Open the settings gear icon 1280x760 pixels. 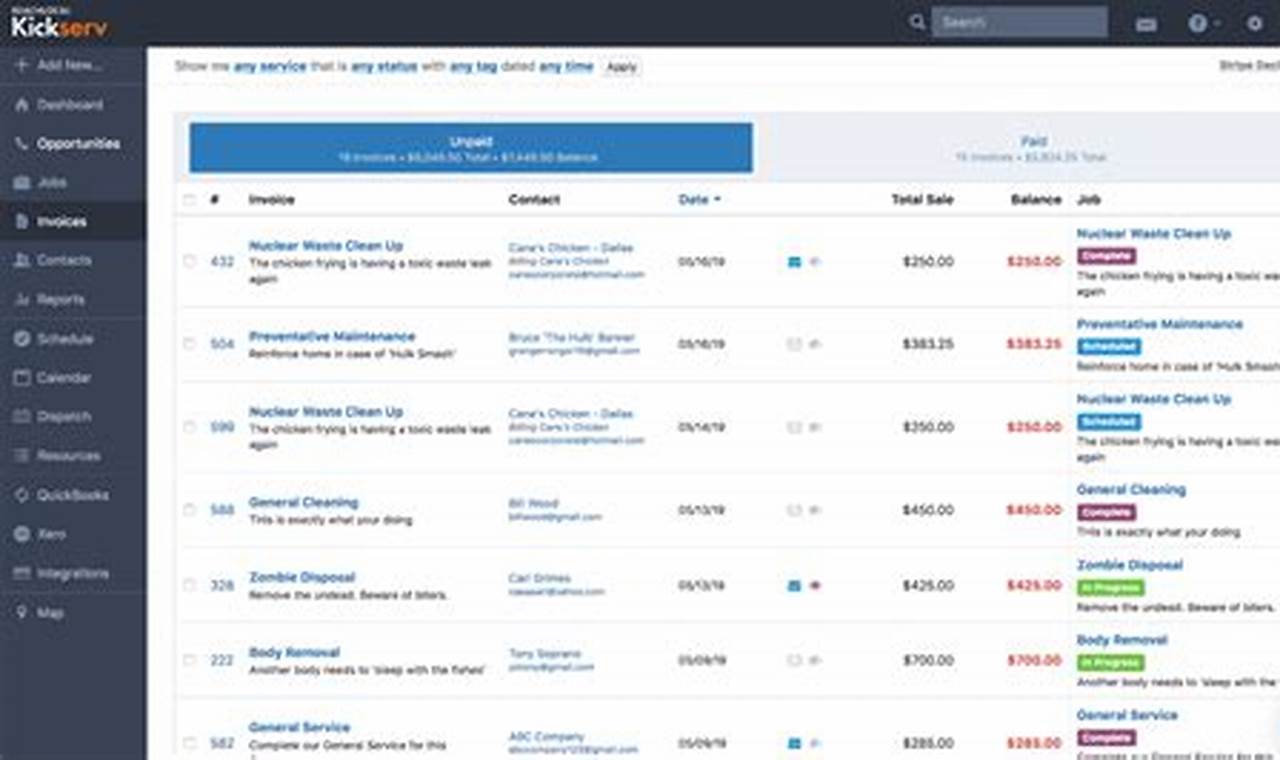click(1254, 22)
